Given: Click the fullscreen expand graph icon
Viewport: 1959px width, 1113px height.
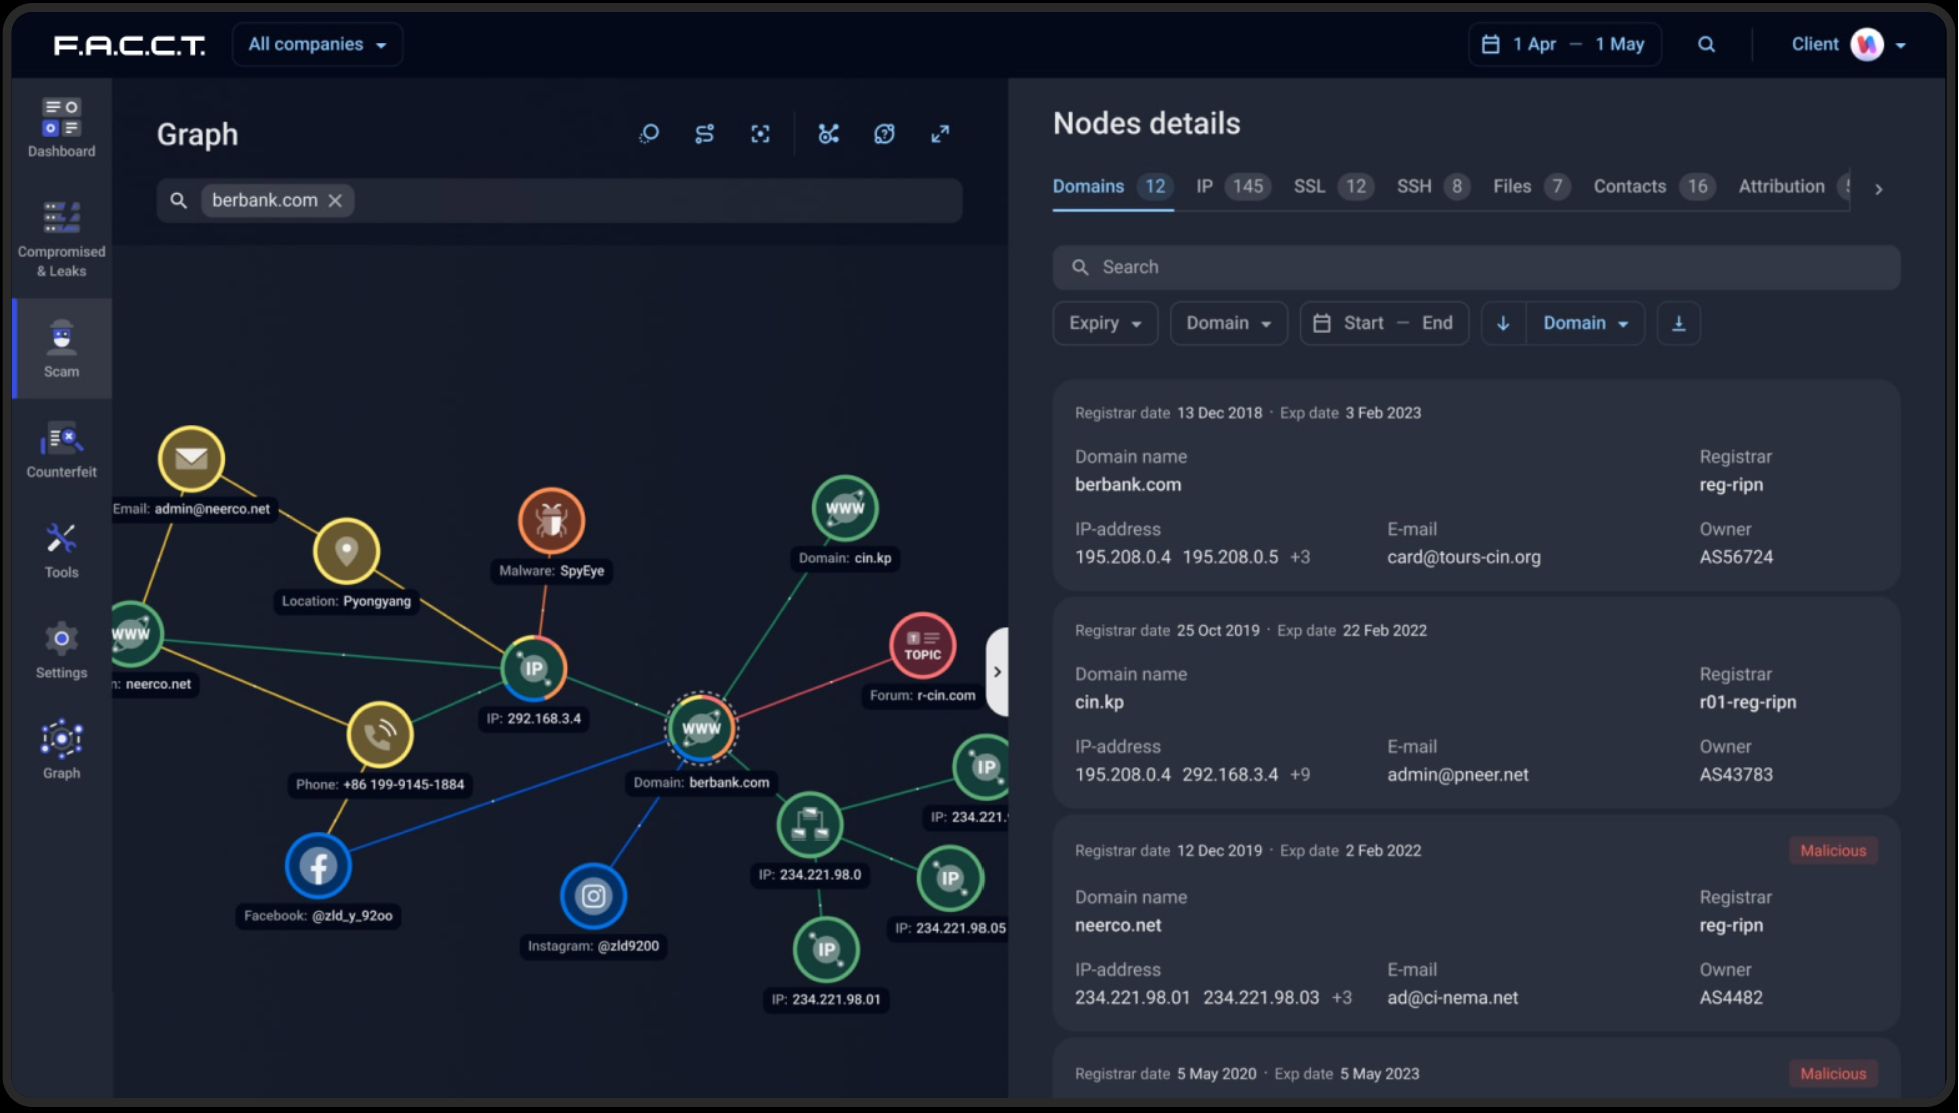Looking at the screenshot, I should [x=940, y=134].
